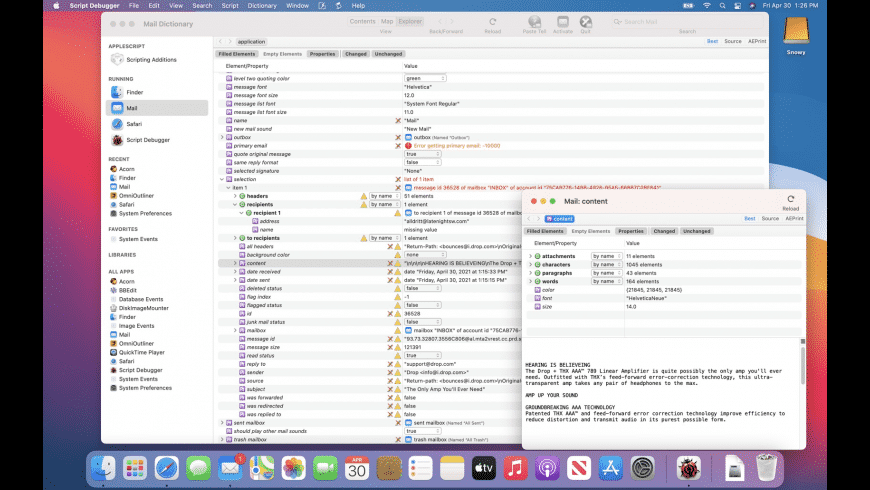Toggle Filled Elements filter in Mail Dictionary
This screenshot has width=870, height=490.
click(x=237, y=54)
